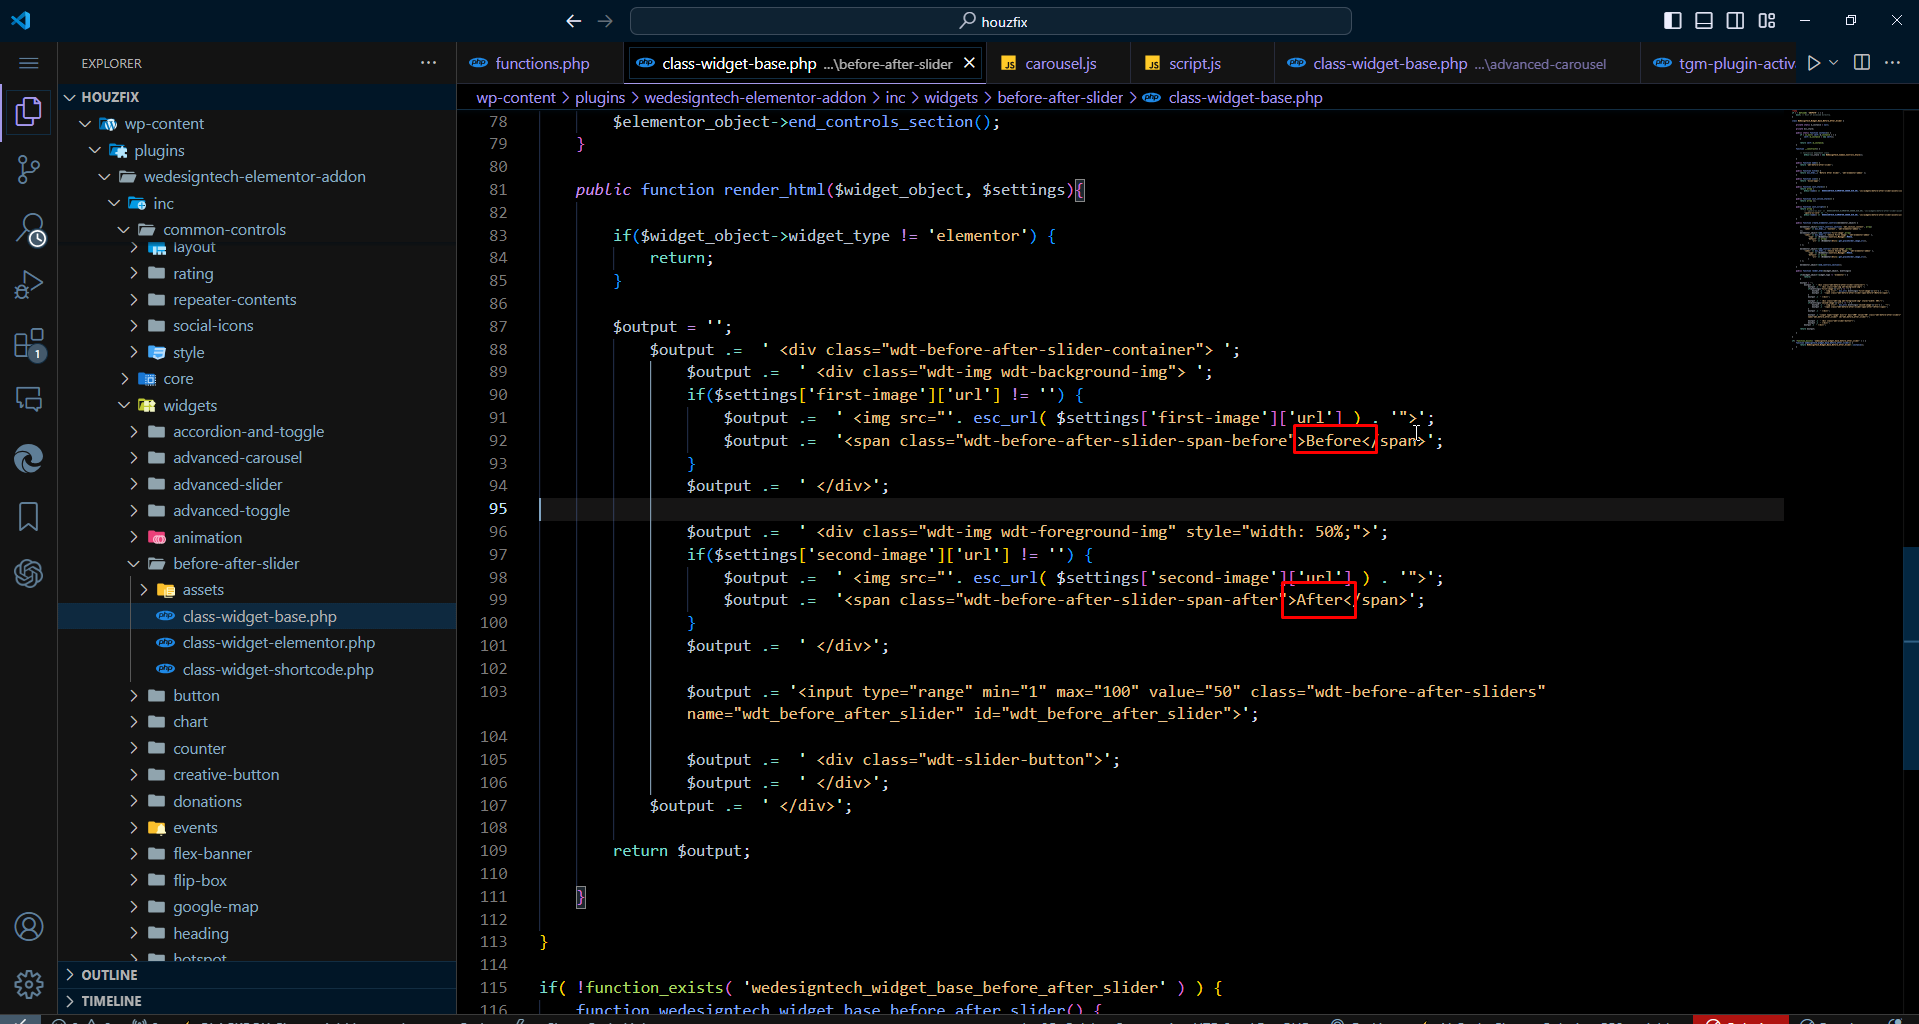This screenshot has height=1024, width=1919.
Task: Toggle Primary Side Bar layout icon
Action: (x=1672, y=21)
